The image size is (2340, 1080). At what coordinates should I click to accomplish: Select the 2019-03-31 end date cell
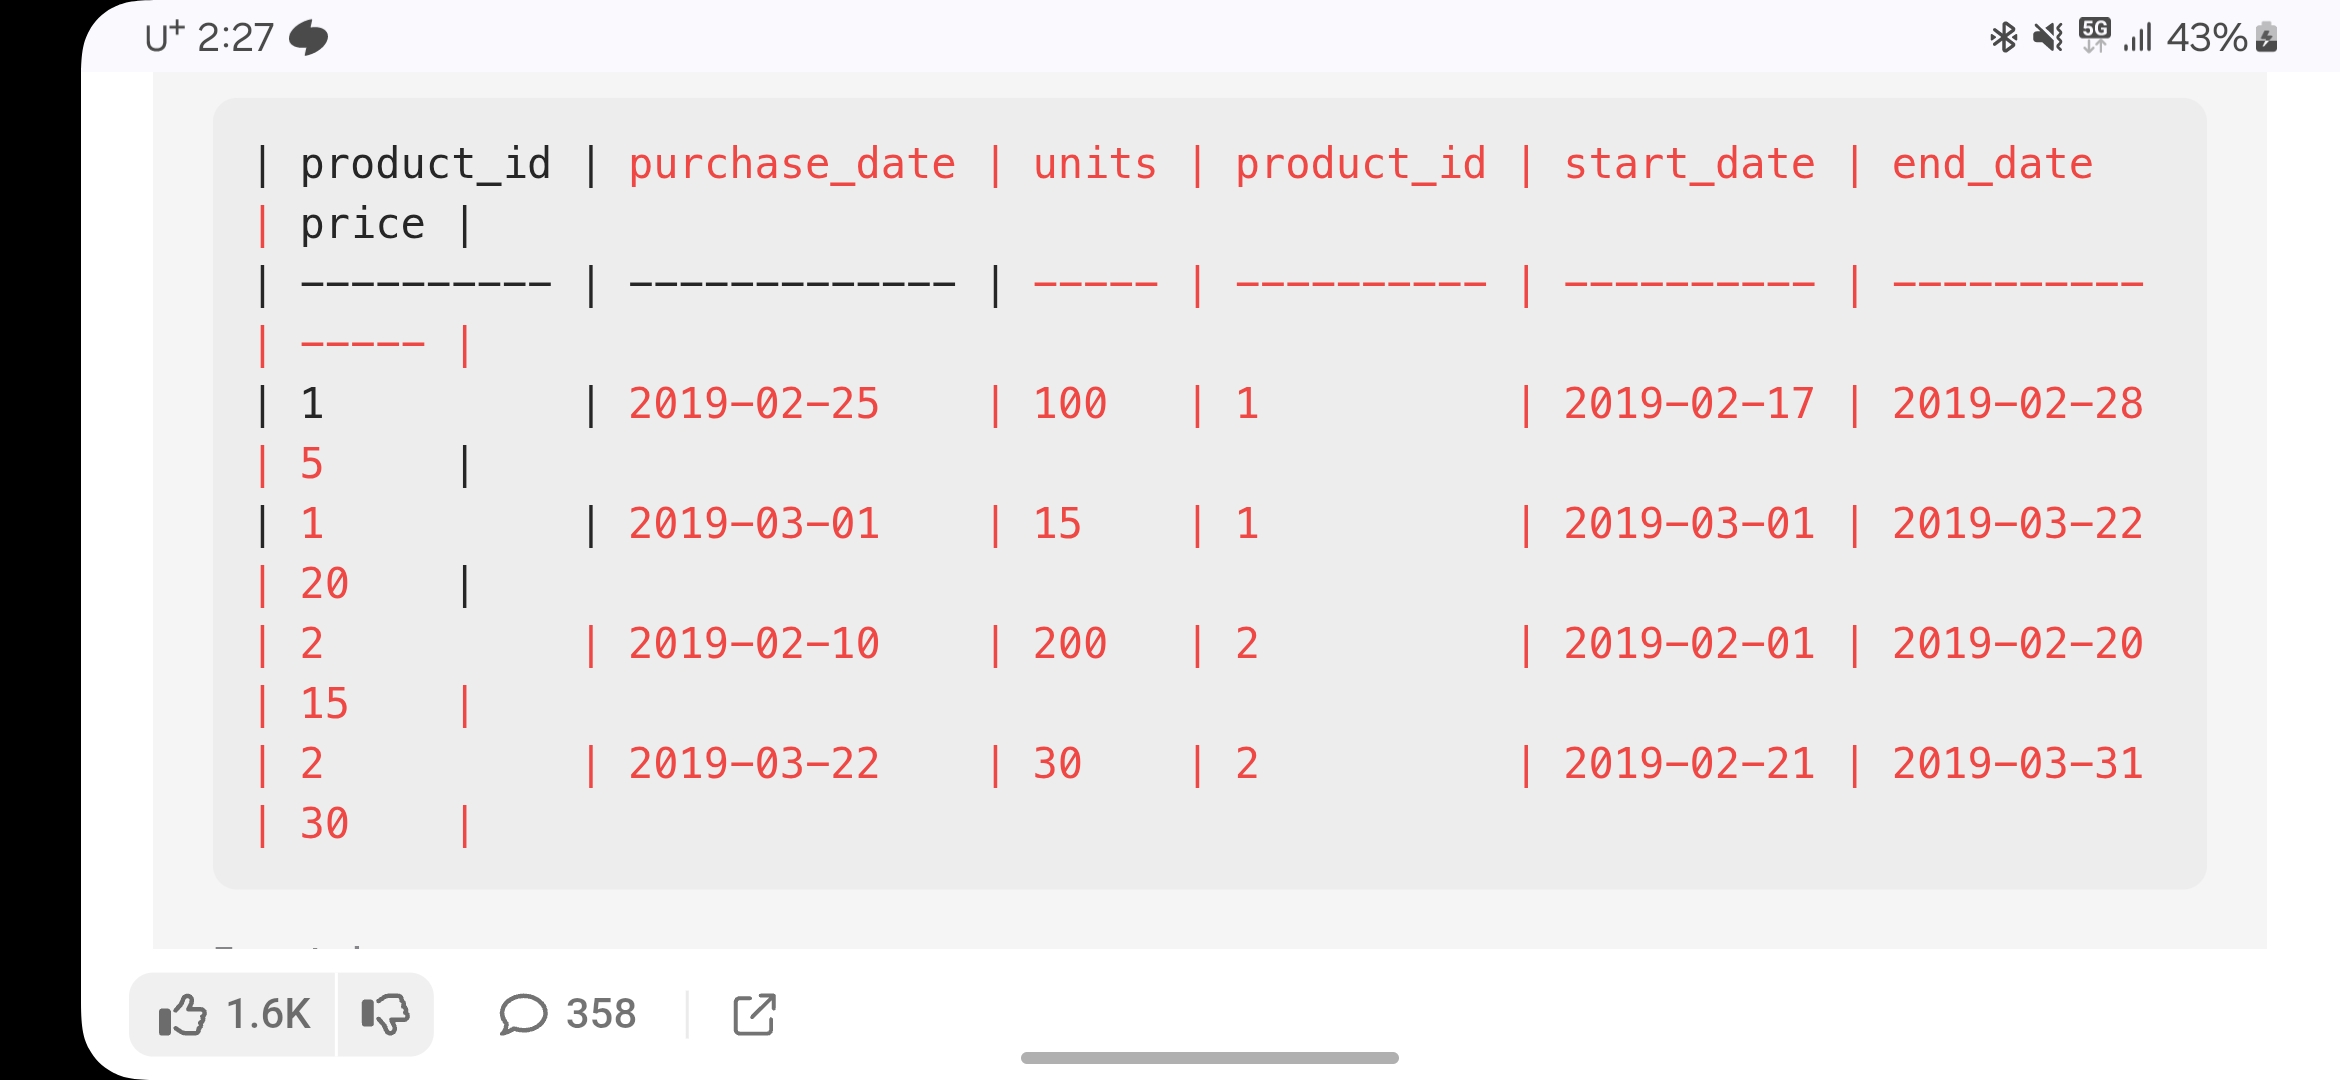[x=2018, y=764]
